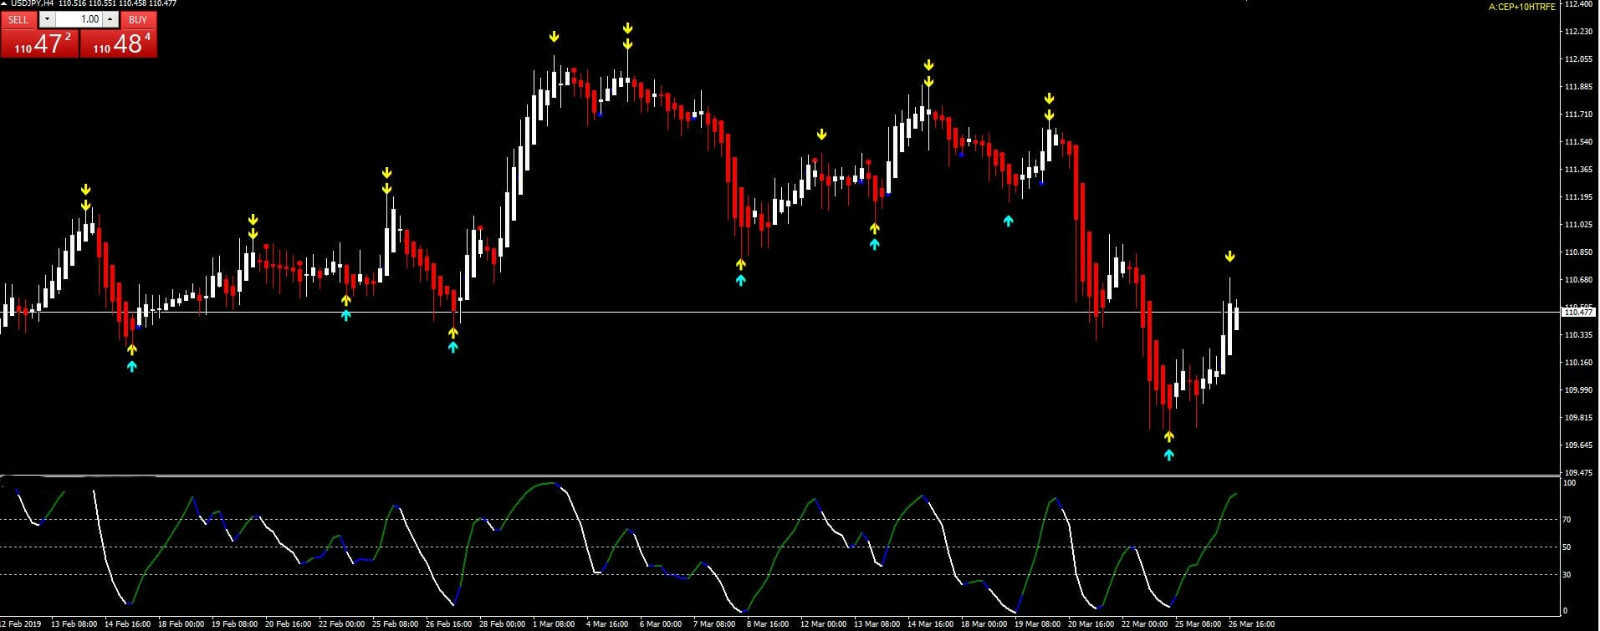Image resolution: width=1600 pixels, height=631 pixels.
Task: Click 111.195 on the price scale
Action: (x=1579, y=197)
